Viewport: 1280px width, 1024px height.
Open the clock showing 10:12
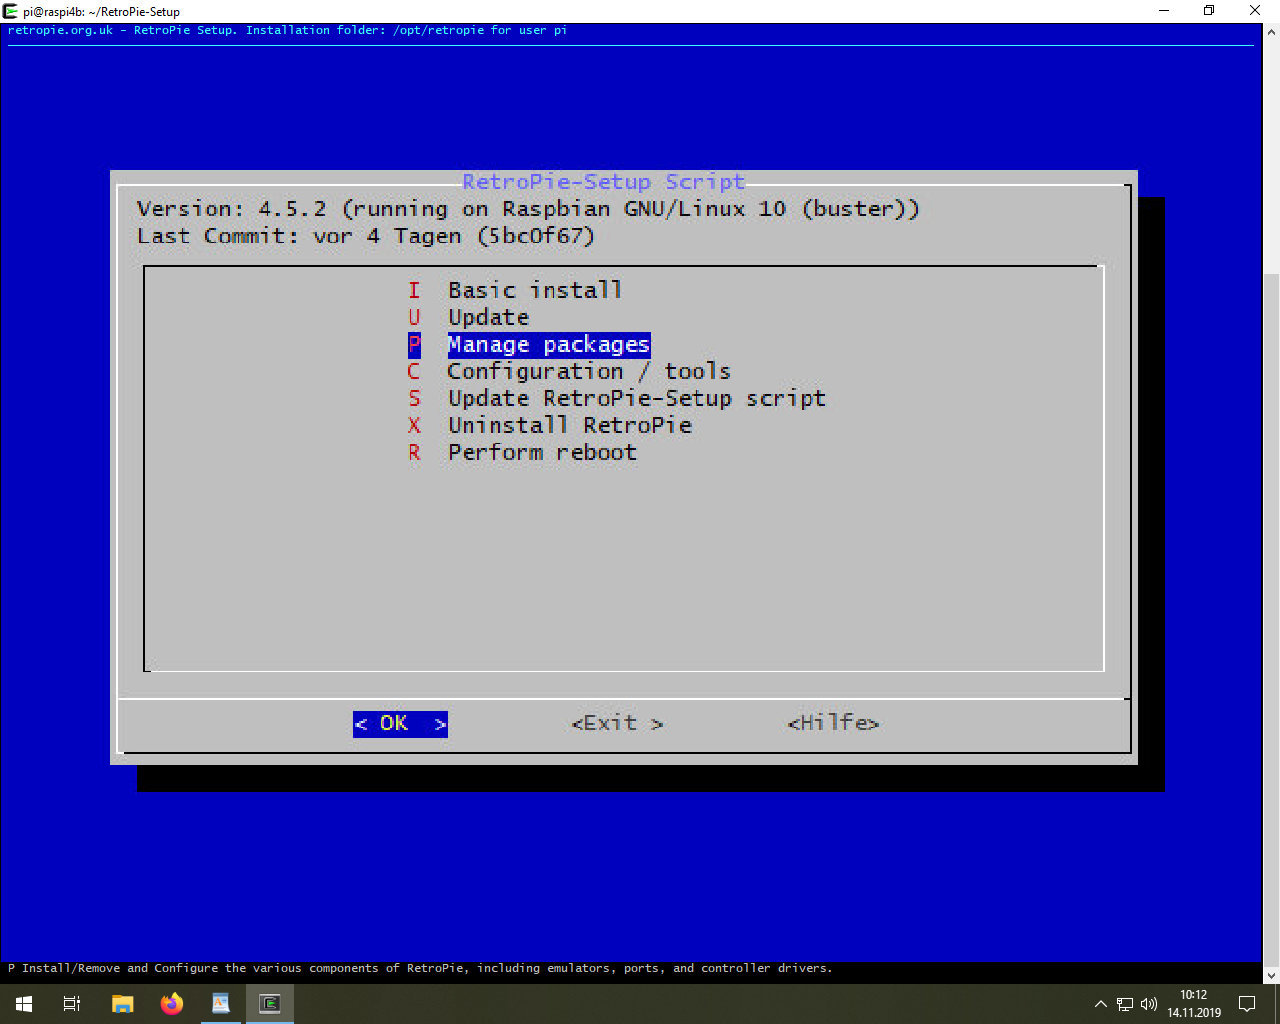tap(1194, 1003)
